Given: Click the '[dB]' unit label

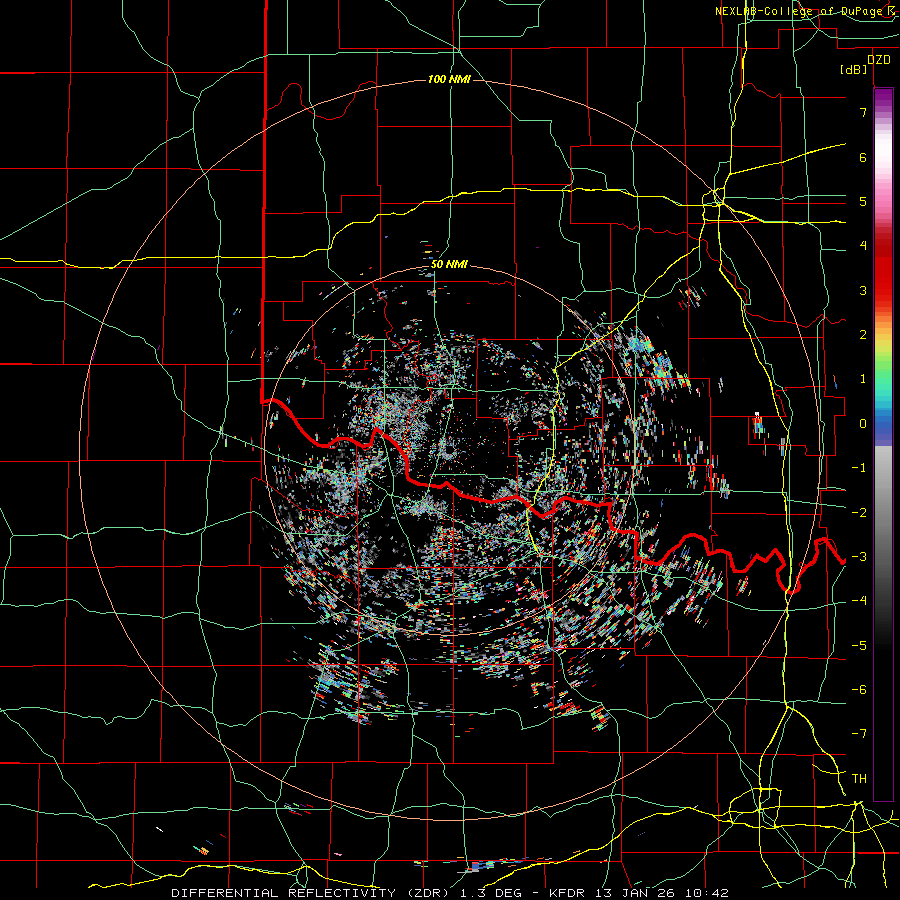Looking at the screenshot, I should [854, 70].
